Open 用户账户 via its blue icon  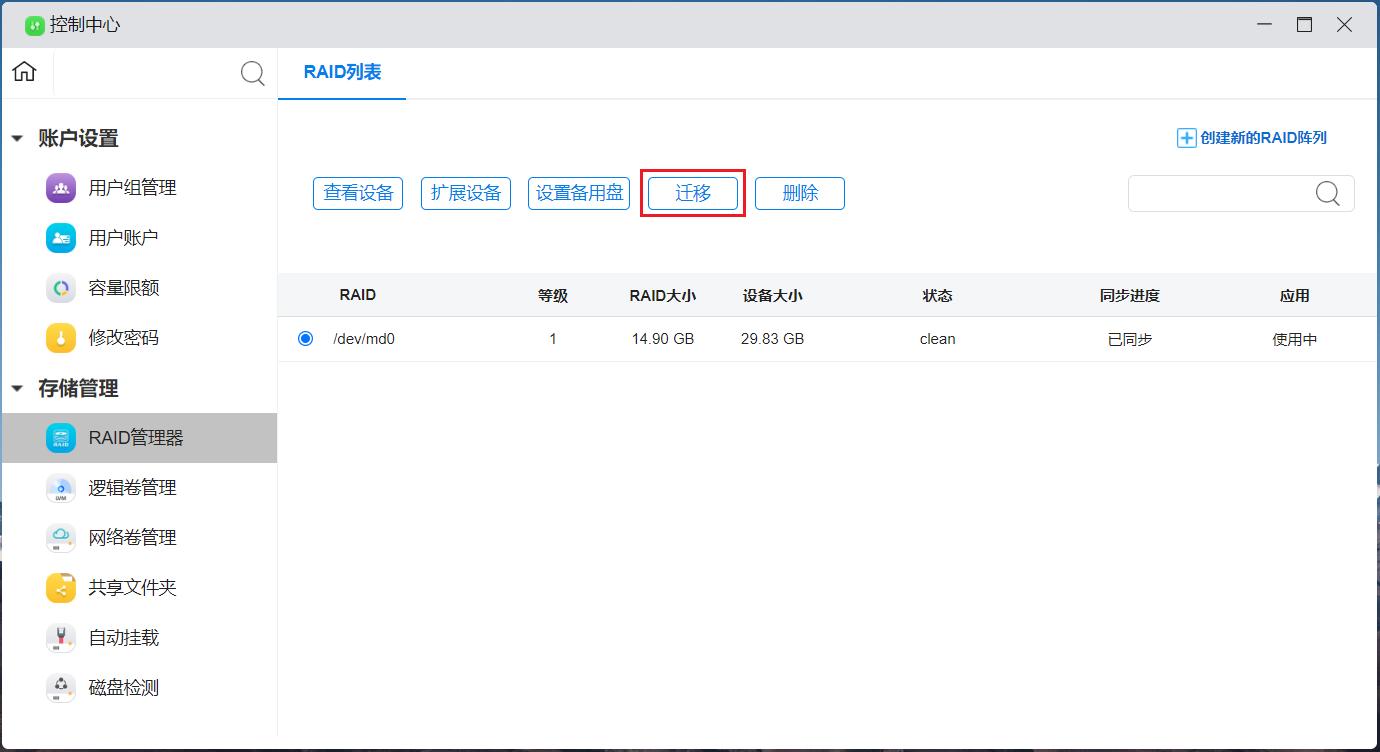pos(61,238)
